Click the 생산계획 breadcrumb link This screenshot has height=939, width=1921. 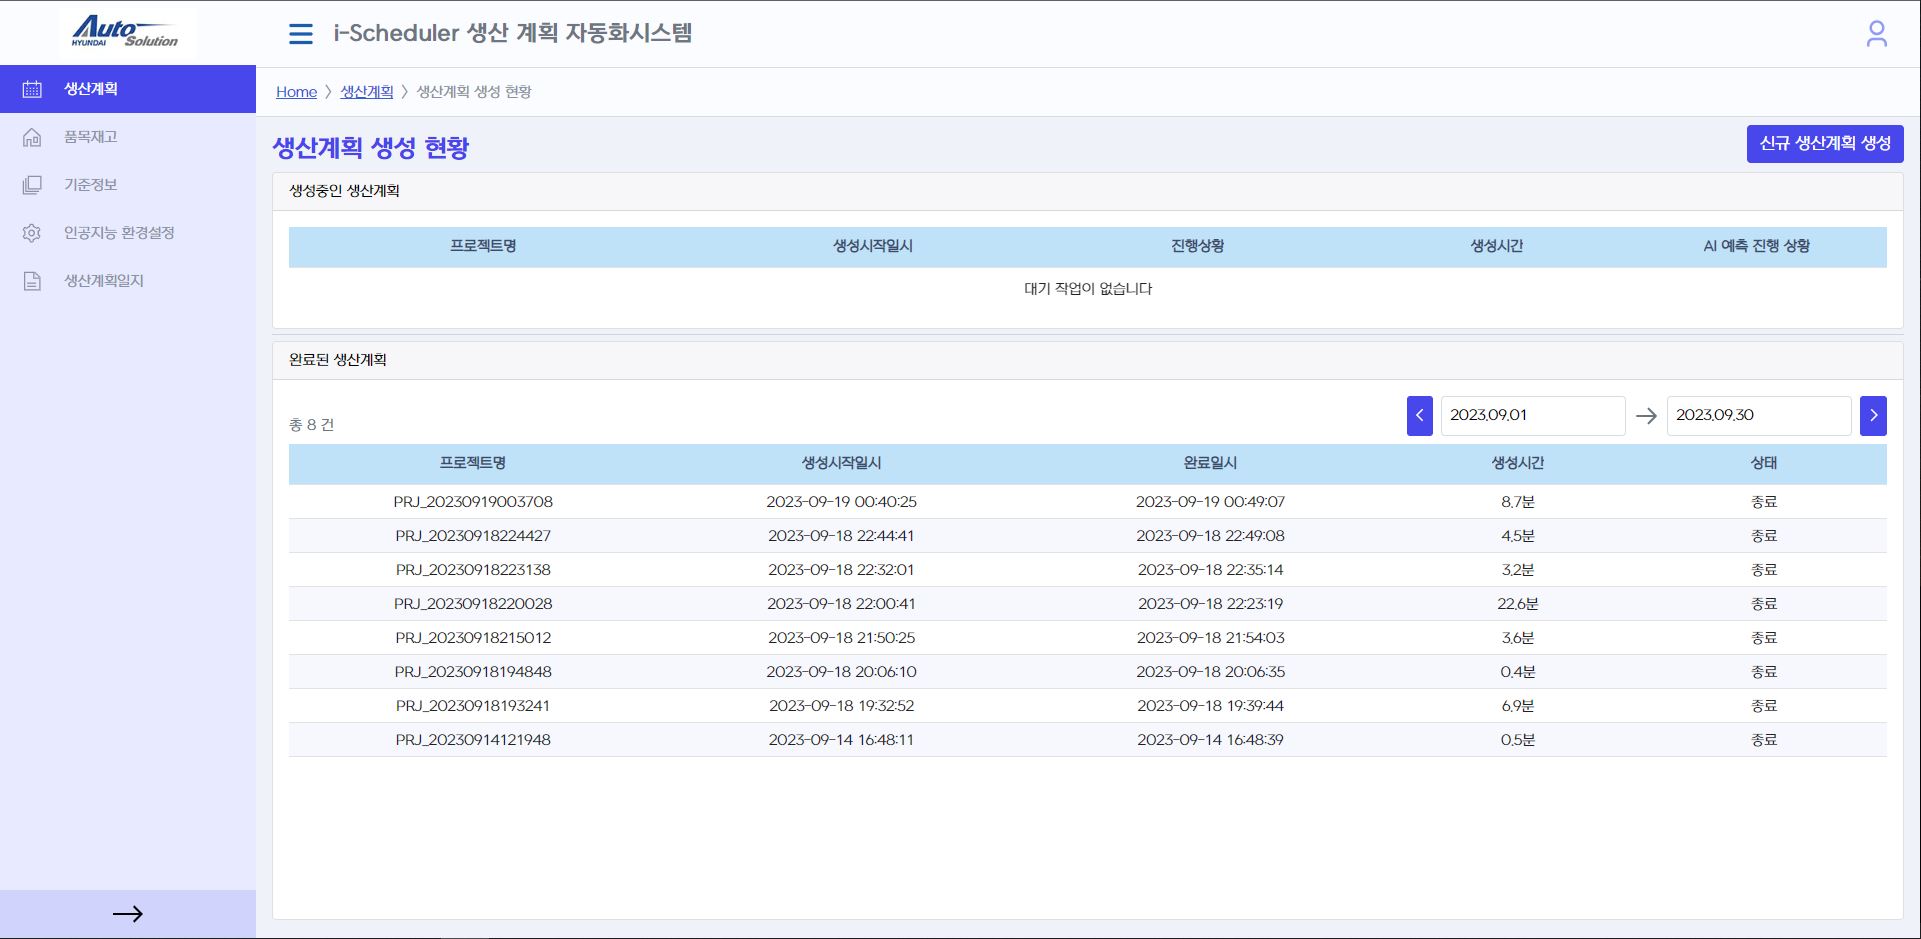click(x=367, y=92)
